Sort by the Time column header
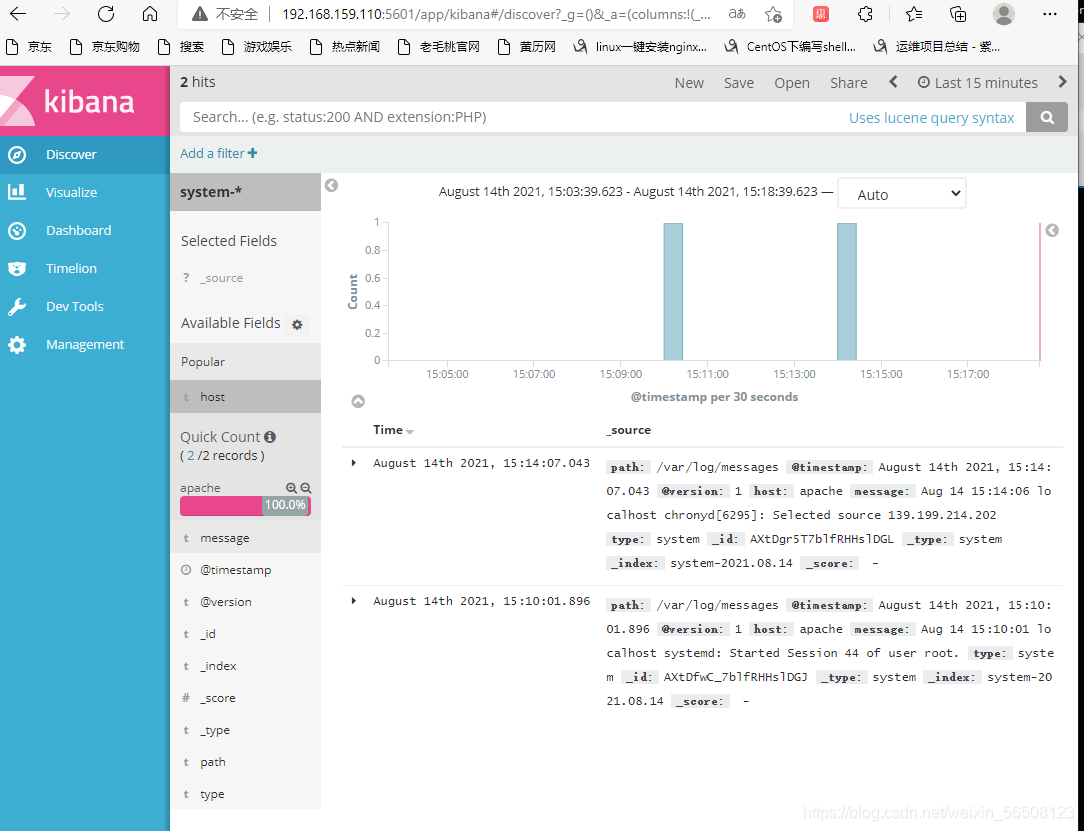This screenshot has width=1084, height=831. pos(393,430)
